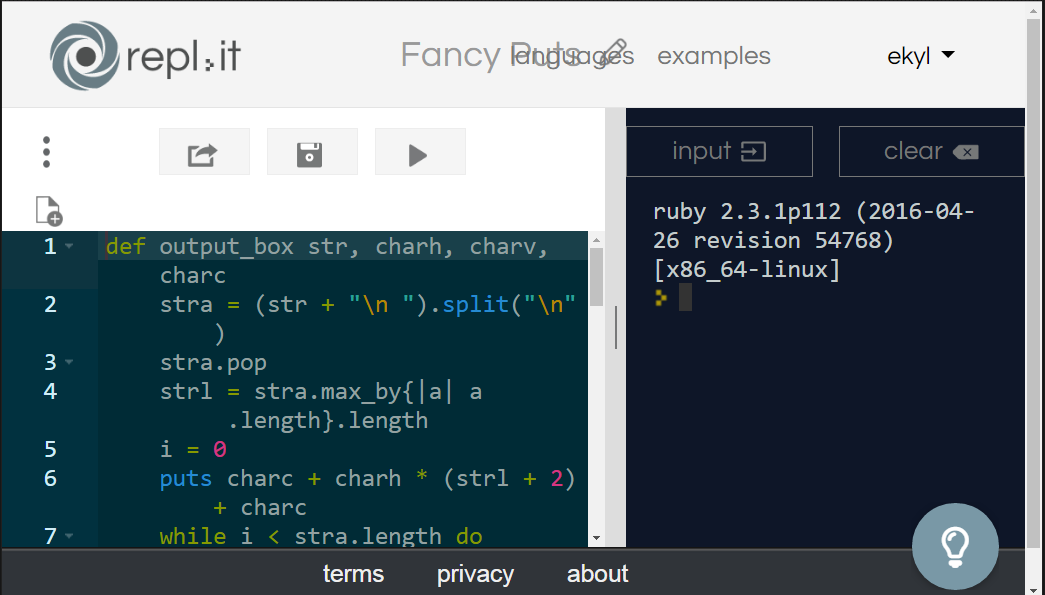Screen dimensions: 1045x595
Task: Collapse code fold at line 7
Action: pos(69,536)
